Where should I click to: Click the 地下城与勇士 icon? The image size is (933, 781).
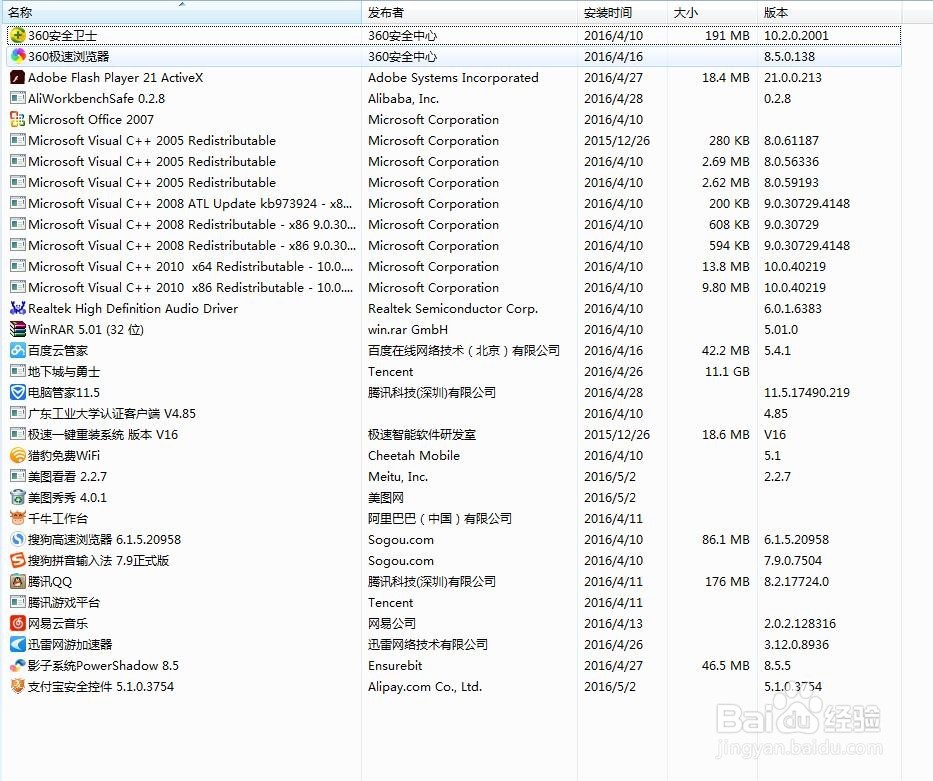pos(18,371)
